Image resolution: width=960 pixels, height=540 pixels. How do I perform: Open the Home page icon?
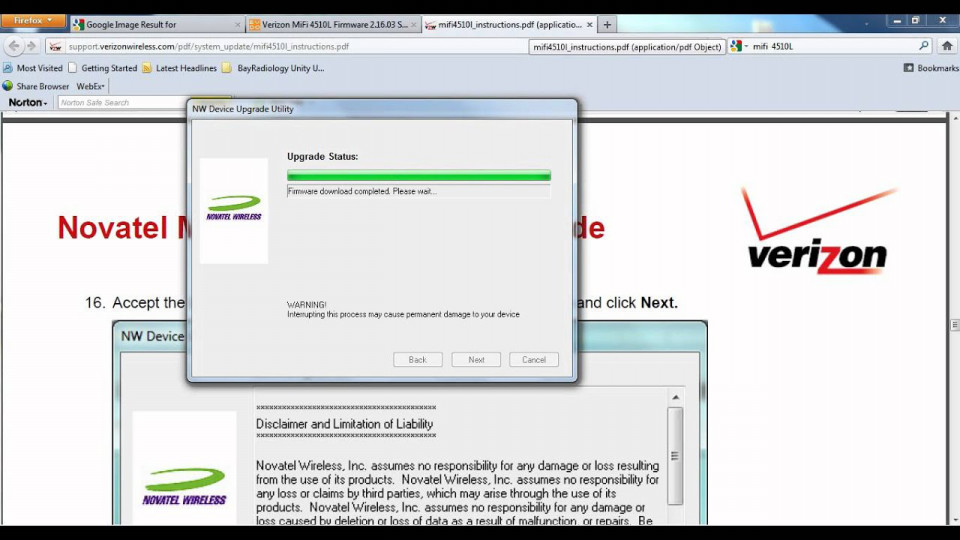click(947, 46)
